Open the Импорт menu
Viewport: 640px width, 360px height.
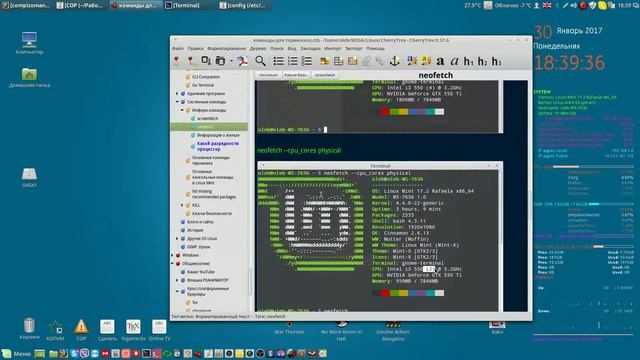(333, 48)
